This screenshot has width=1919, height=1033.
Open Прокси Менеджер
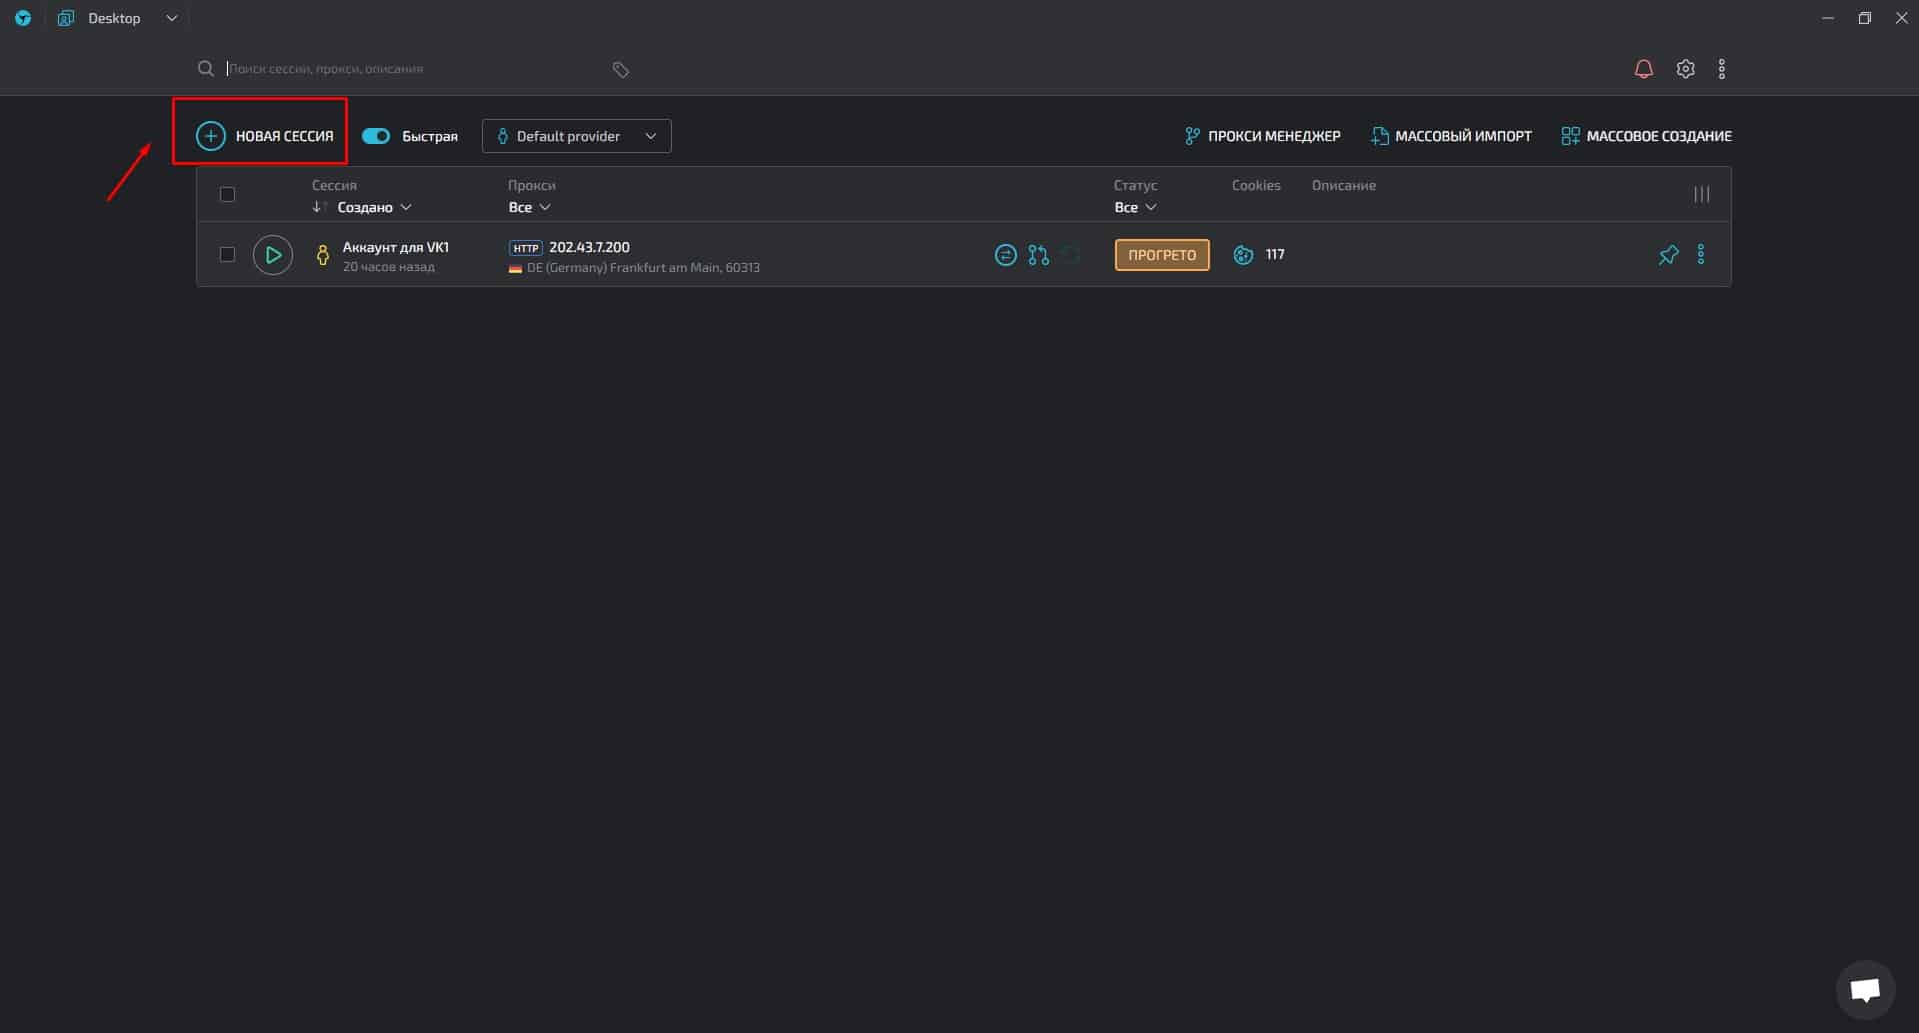point(1262,136)
